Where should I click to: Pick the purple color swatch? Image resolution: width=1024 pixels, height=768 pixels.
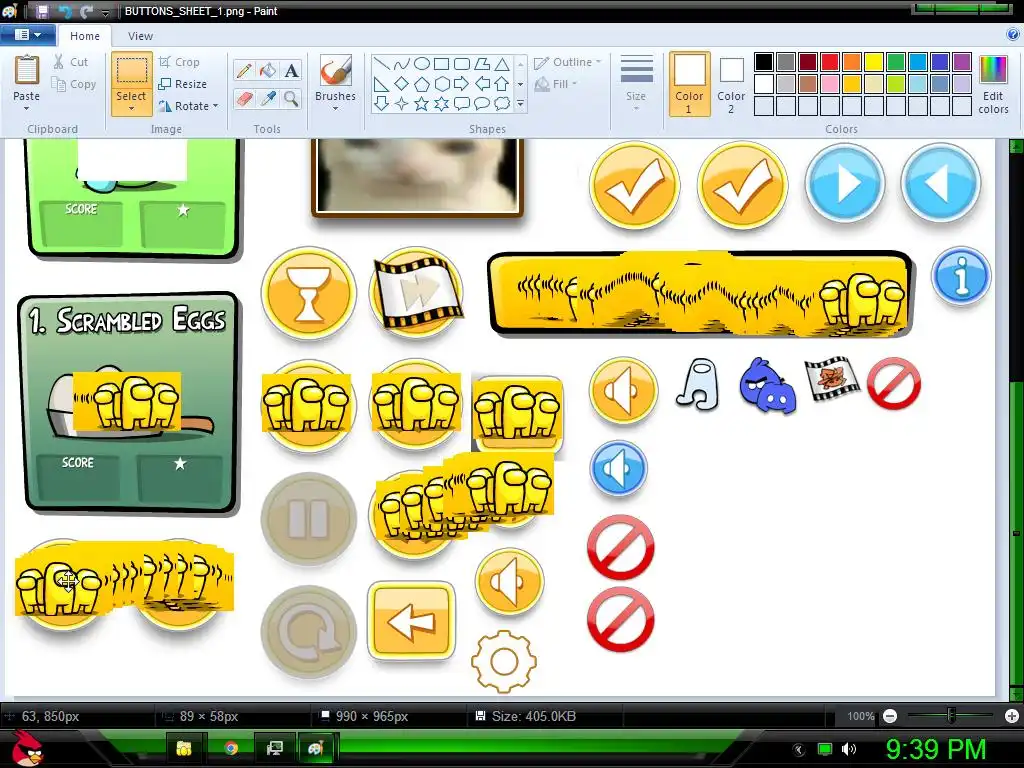[x=962, y=62]
